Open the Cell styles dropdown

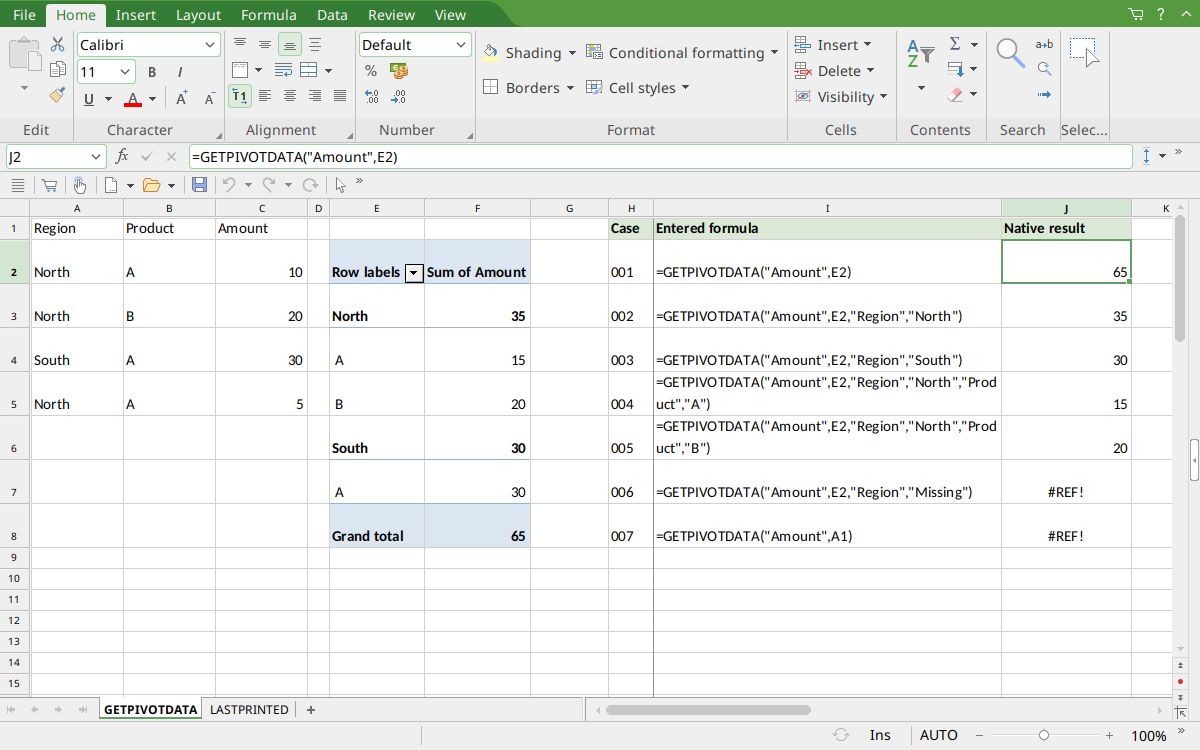point(686,88)
